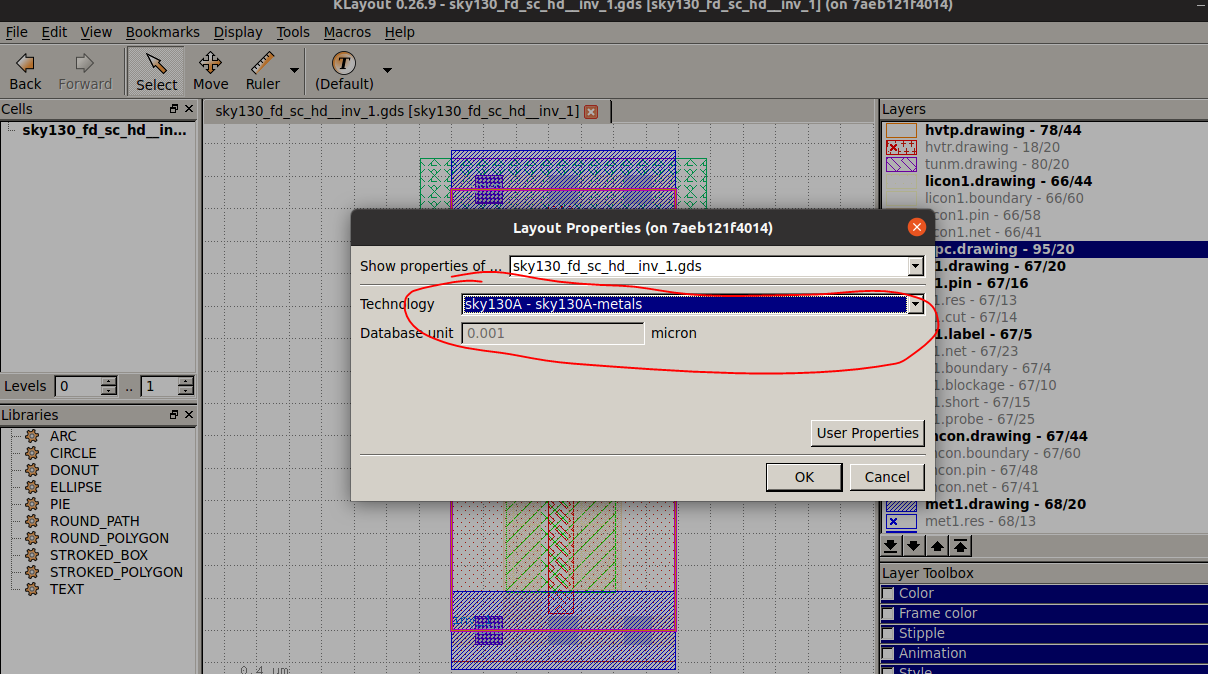Float the Cells panel
The width and height of the screenshot is (1208, 674).
point(174,108)
